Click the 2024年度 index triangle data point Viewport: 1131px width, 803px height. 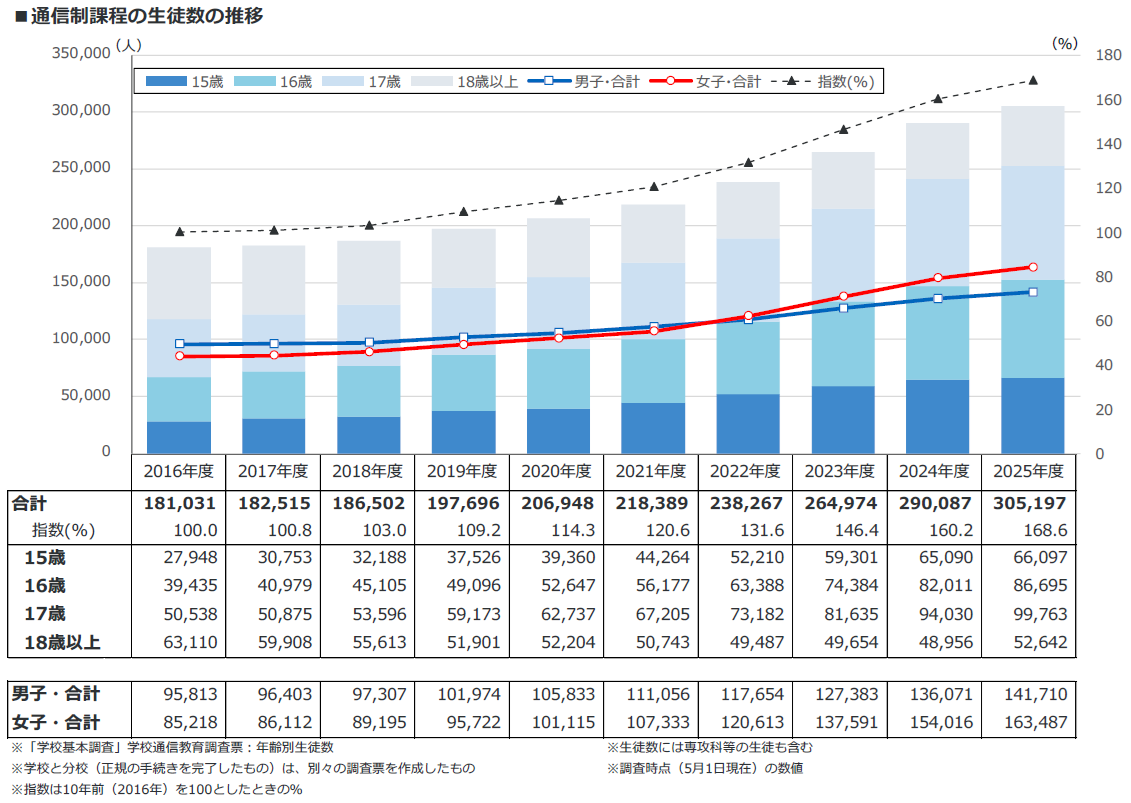point(938,99)
